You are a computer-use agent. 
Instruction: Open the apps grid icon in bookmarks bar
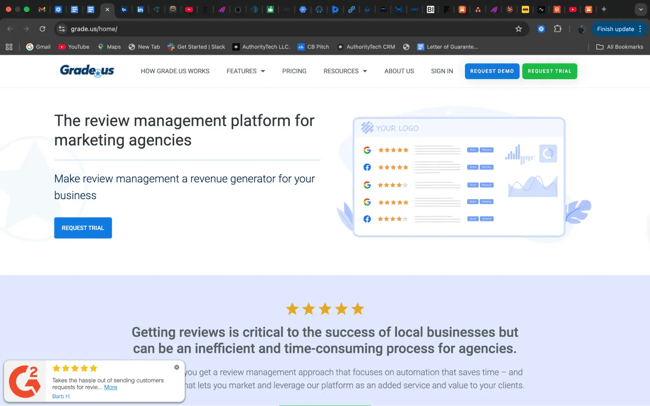point(9,47)
